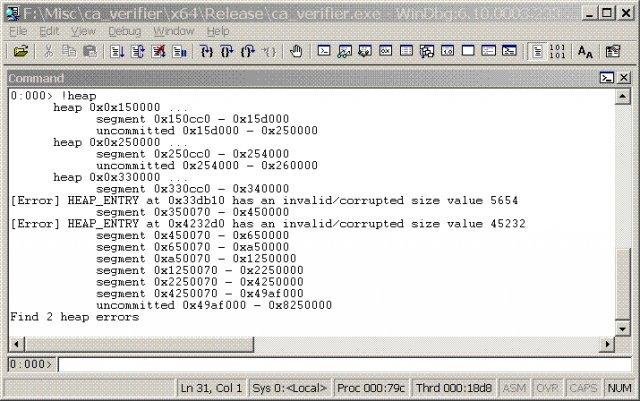
Task: Open the Locals window icon
Action: (x=365, y=51)
